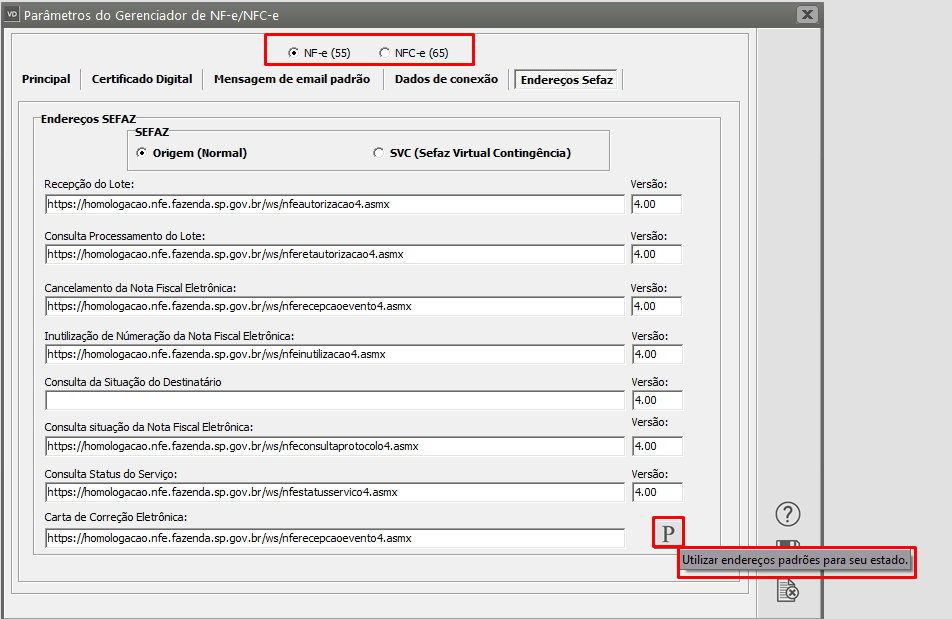
Task: Click Versão field beside Recepção do Lote
Action: 656,204
